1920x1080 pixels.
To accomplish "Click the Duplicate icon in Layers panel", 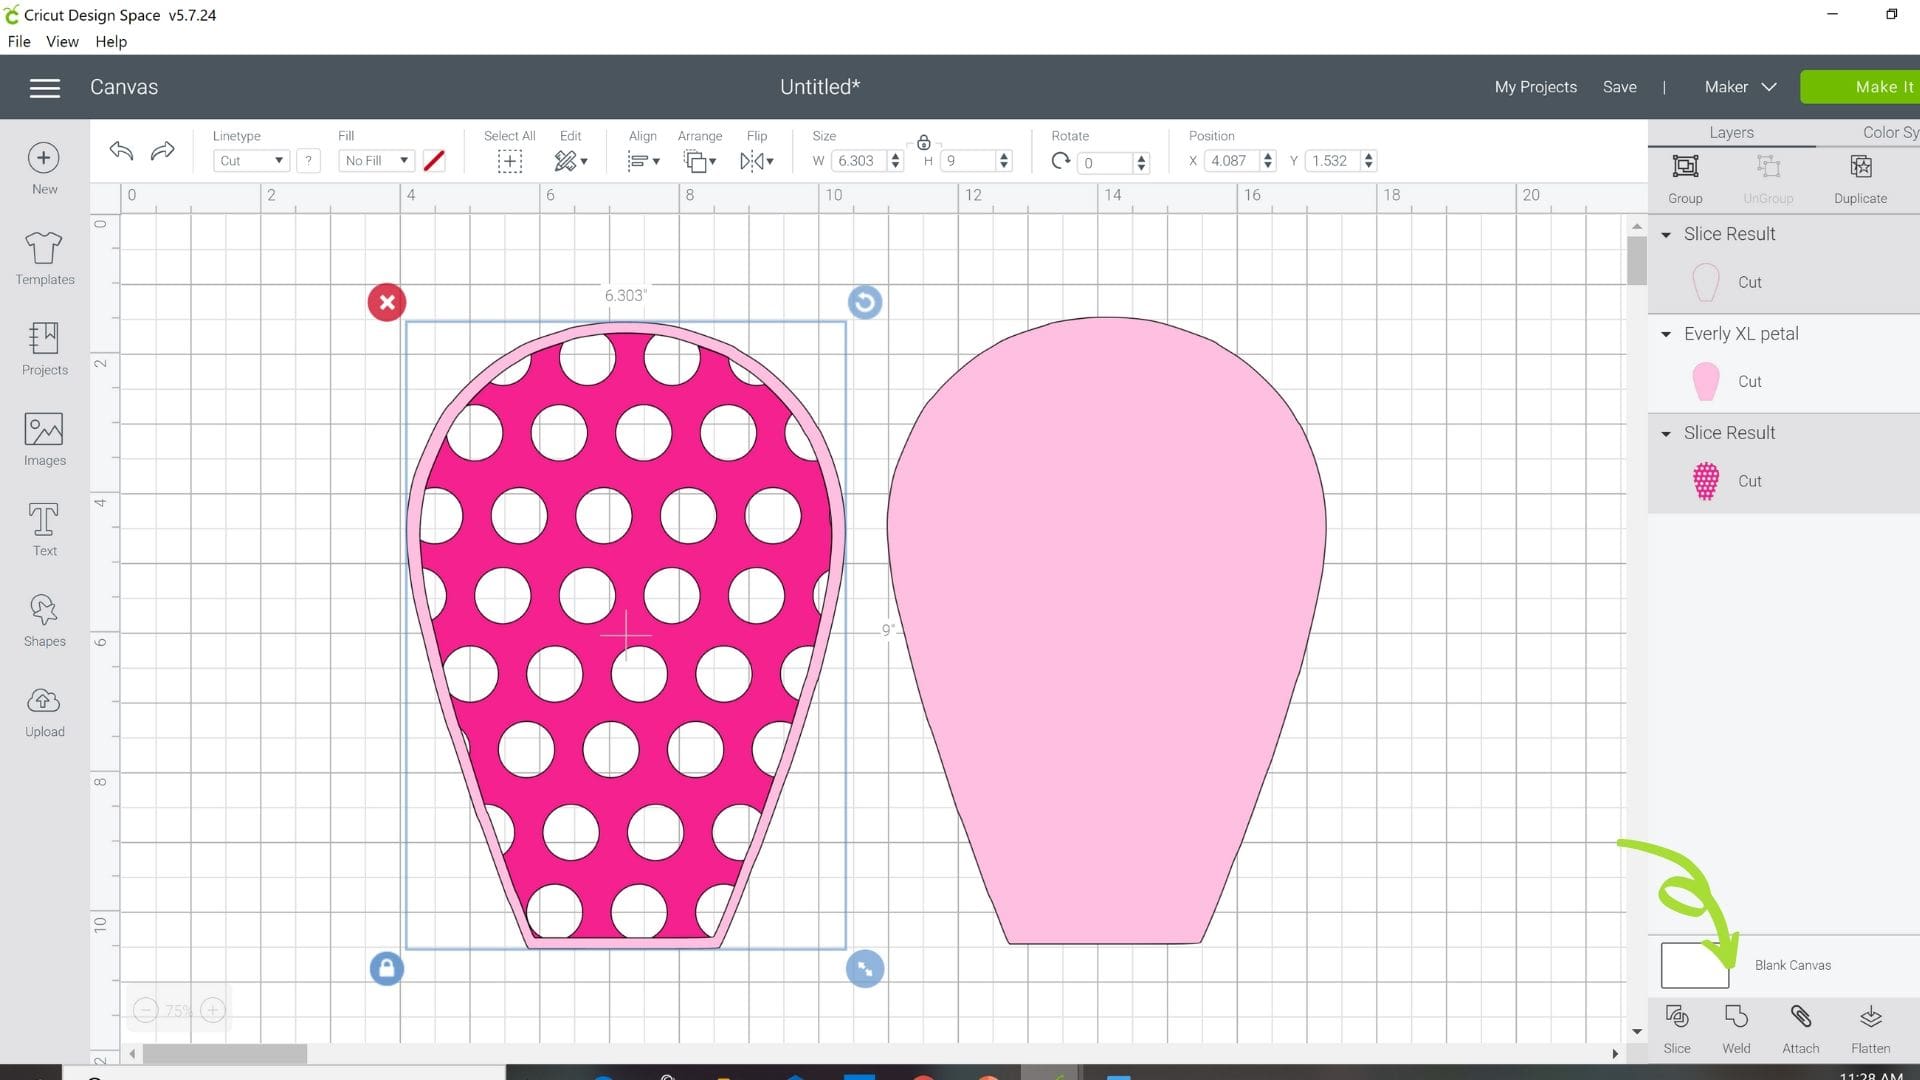I will pos(1860,175).
